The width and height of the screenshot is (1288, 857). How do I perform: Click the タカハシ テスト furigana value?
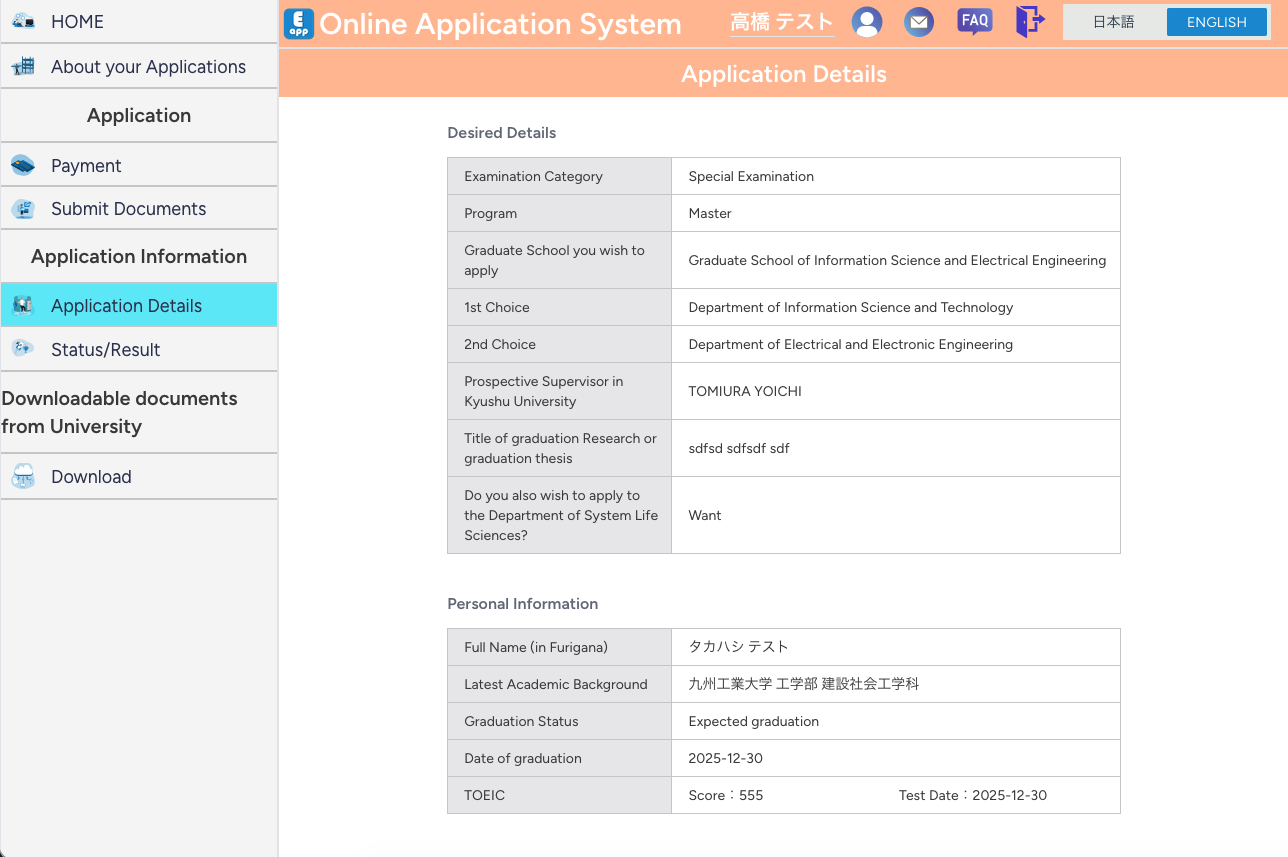(x=739, y=647)
